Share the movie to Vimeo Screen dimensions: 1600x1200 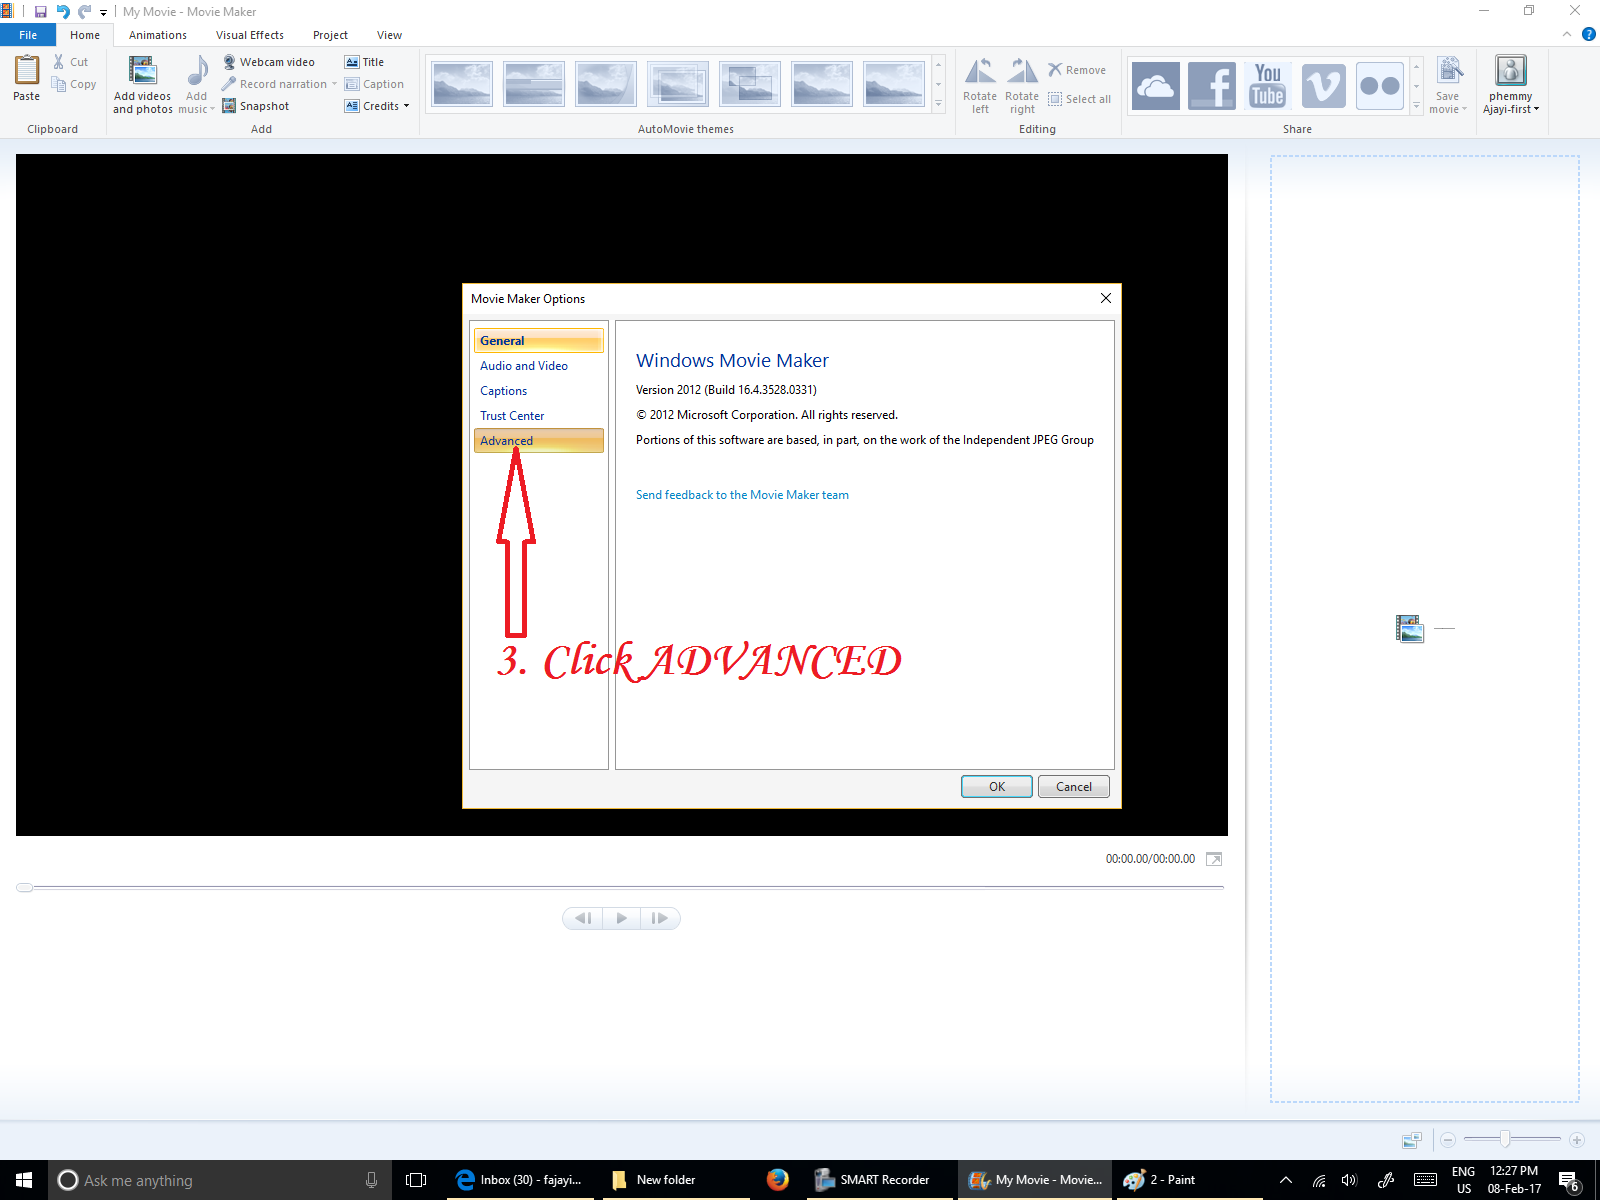tap(1323, 86)
